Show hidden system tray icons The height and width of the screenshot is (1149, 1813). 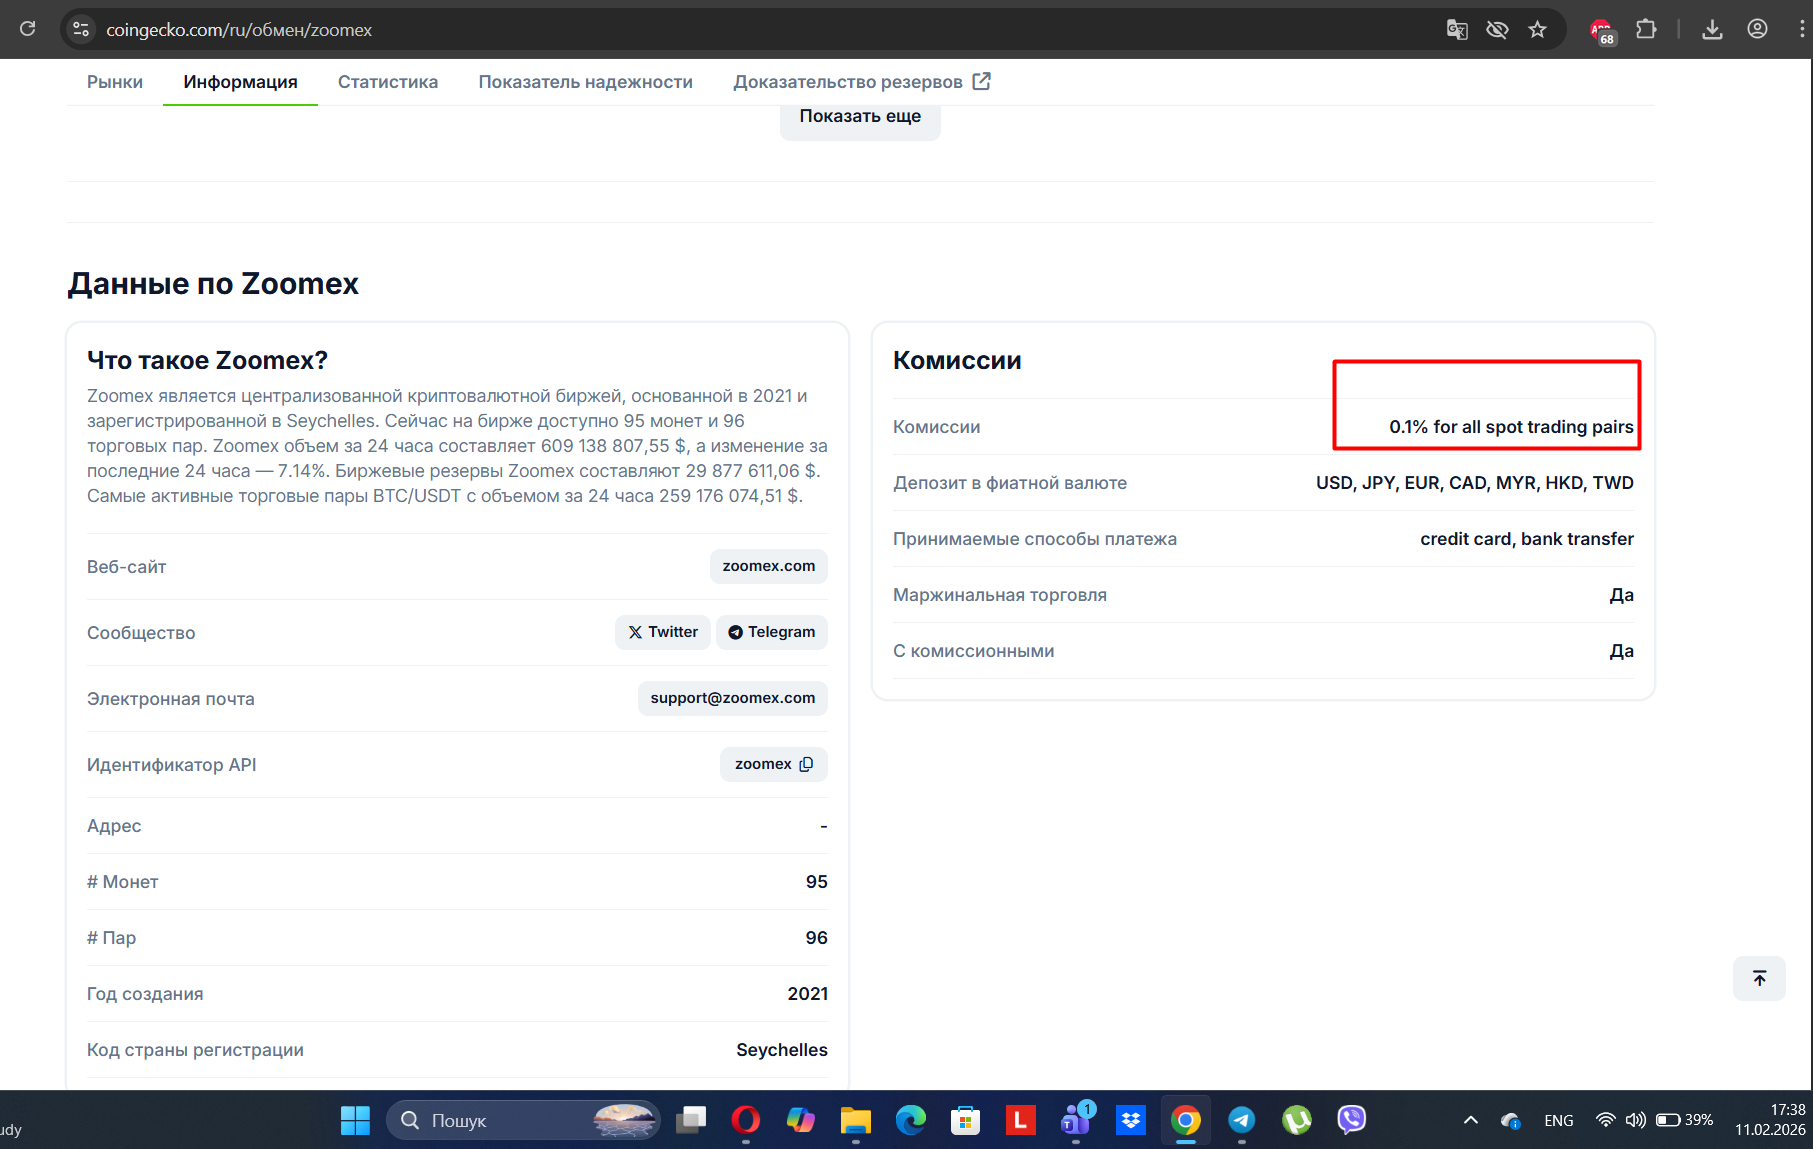1470,1120
